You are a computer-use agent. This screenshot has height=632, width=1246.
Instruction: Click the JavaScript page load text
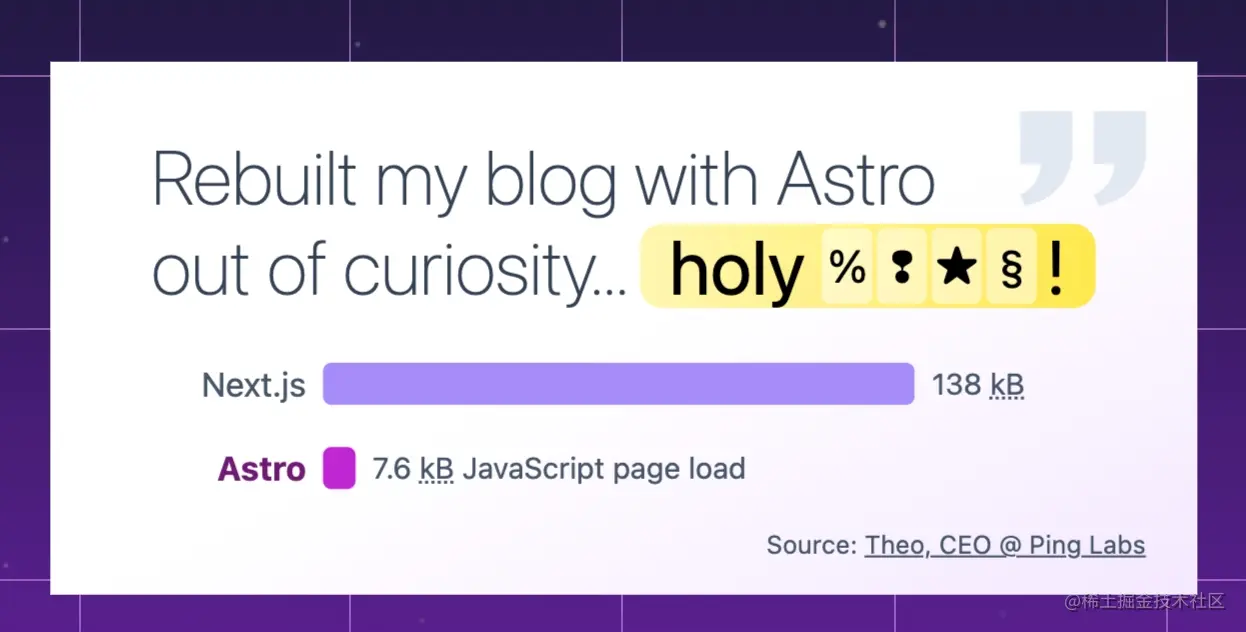[x=604, y=468]
